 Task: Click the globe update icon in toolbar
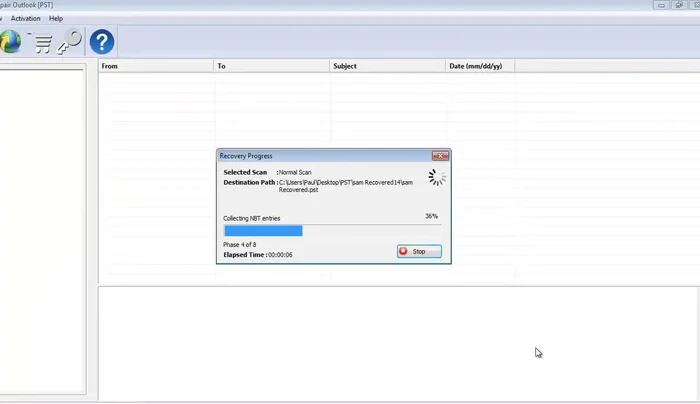coord(9,41)
